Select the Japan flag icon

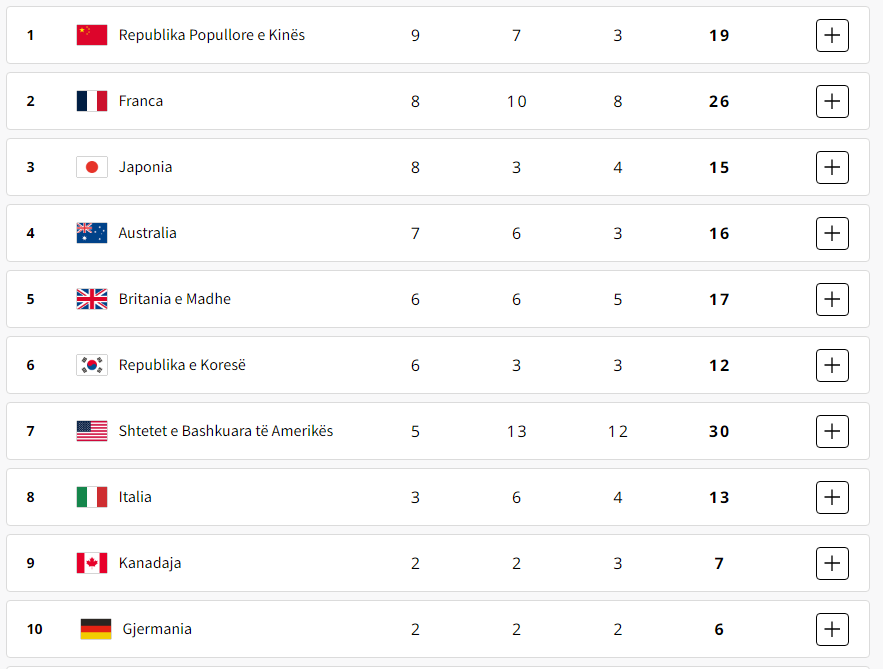(x=92, y=167)
